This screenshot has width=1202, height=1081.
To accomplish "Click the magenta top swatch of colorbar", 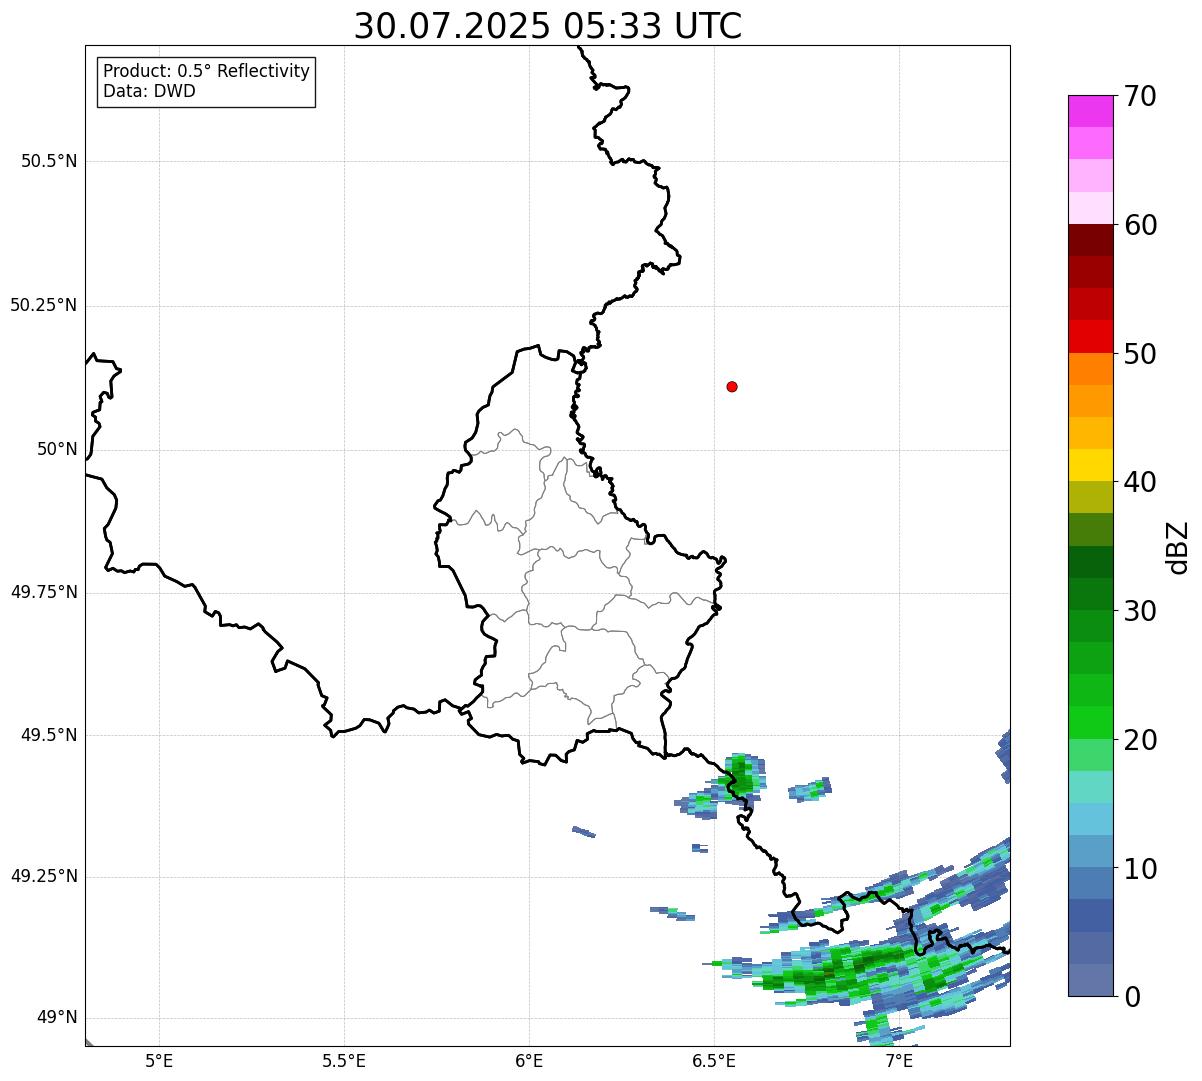I will click(1090, 111).
